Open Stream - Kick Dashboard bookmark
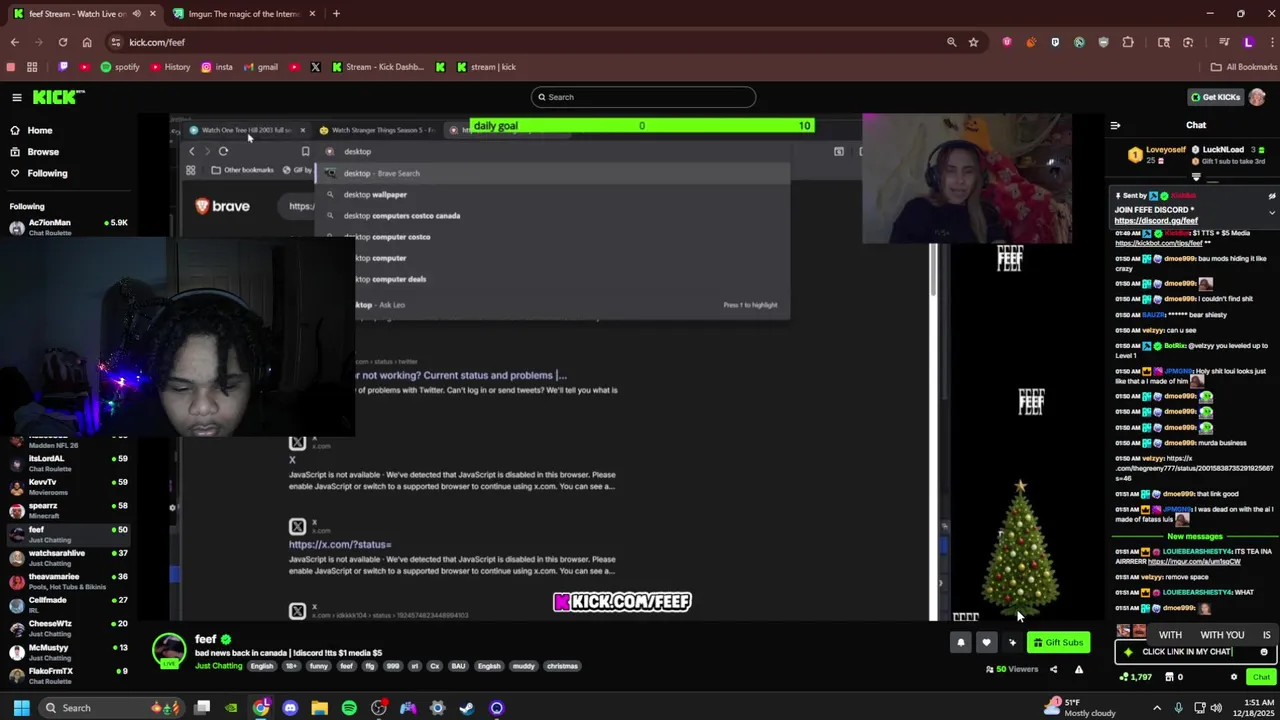 click(377, 67)
